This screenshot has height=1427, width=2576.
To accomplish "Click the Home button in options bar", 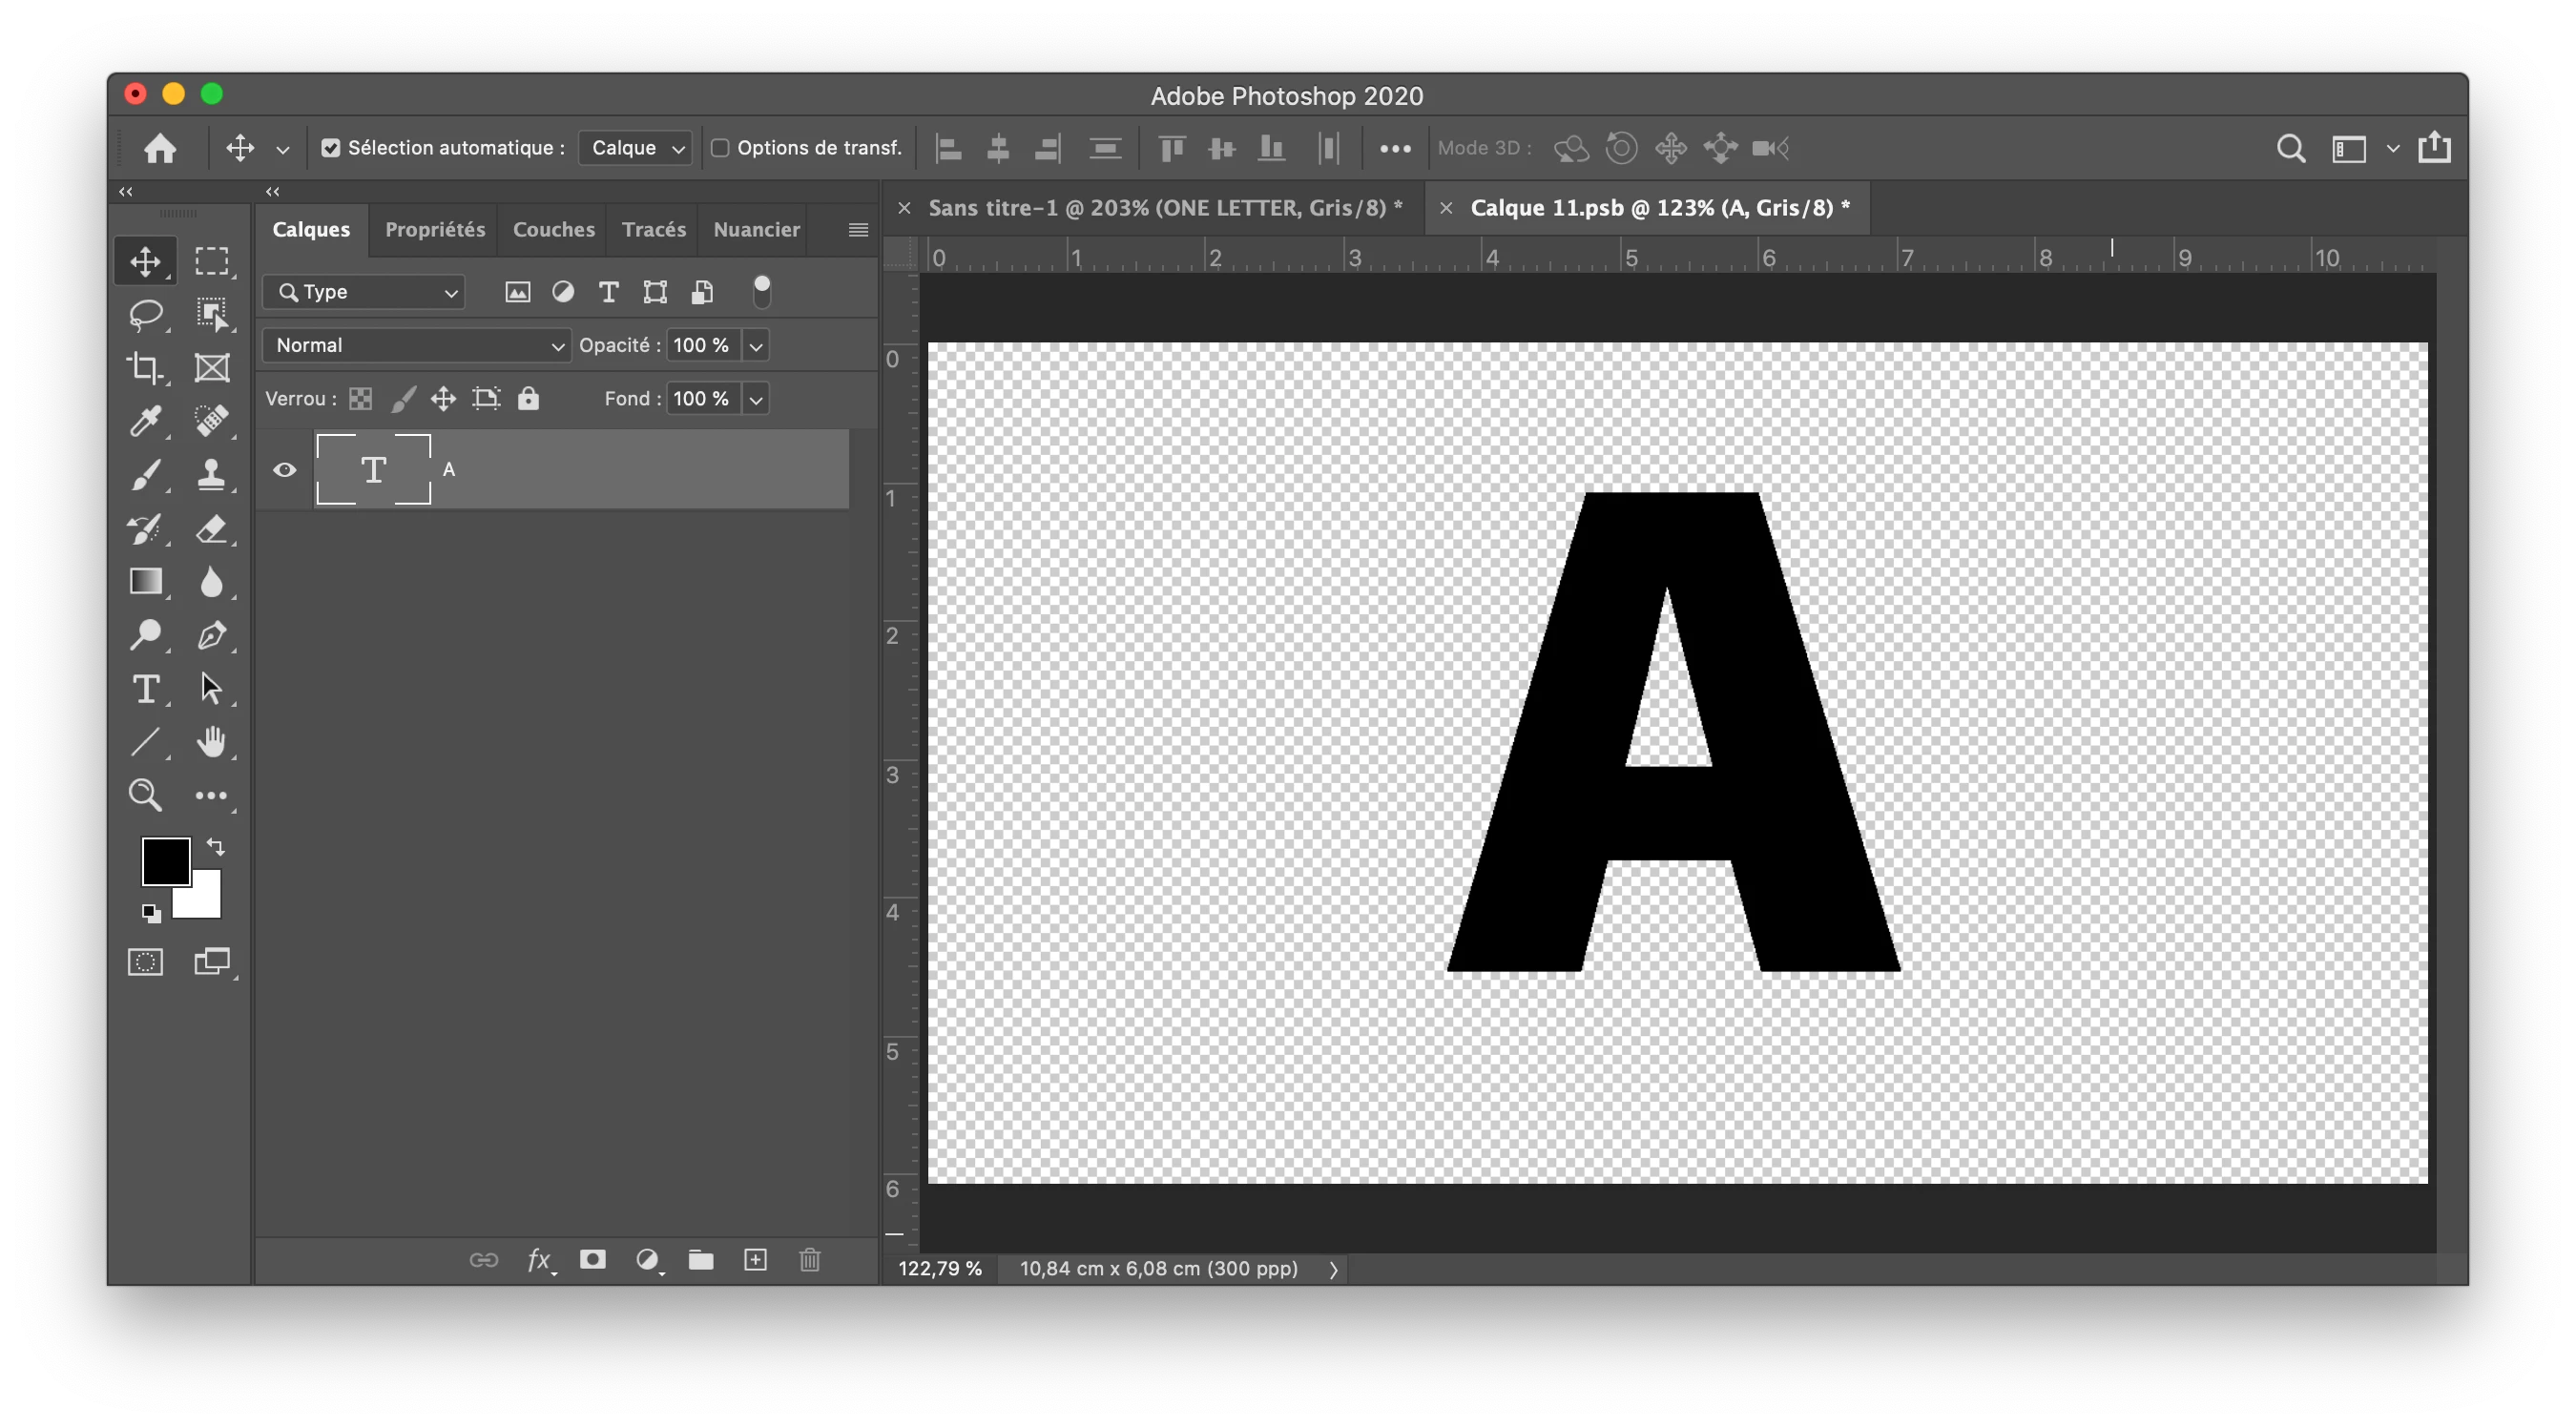I will (x=160, y=148).
